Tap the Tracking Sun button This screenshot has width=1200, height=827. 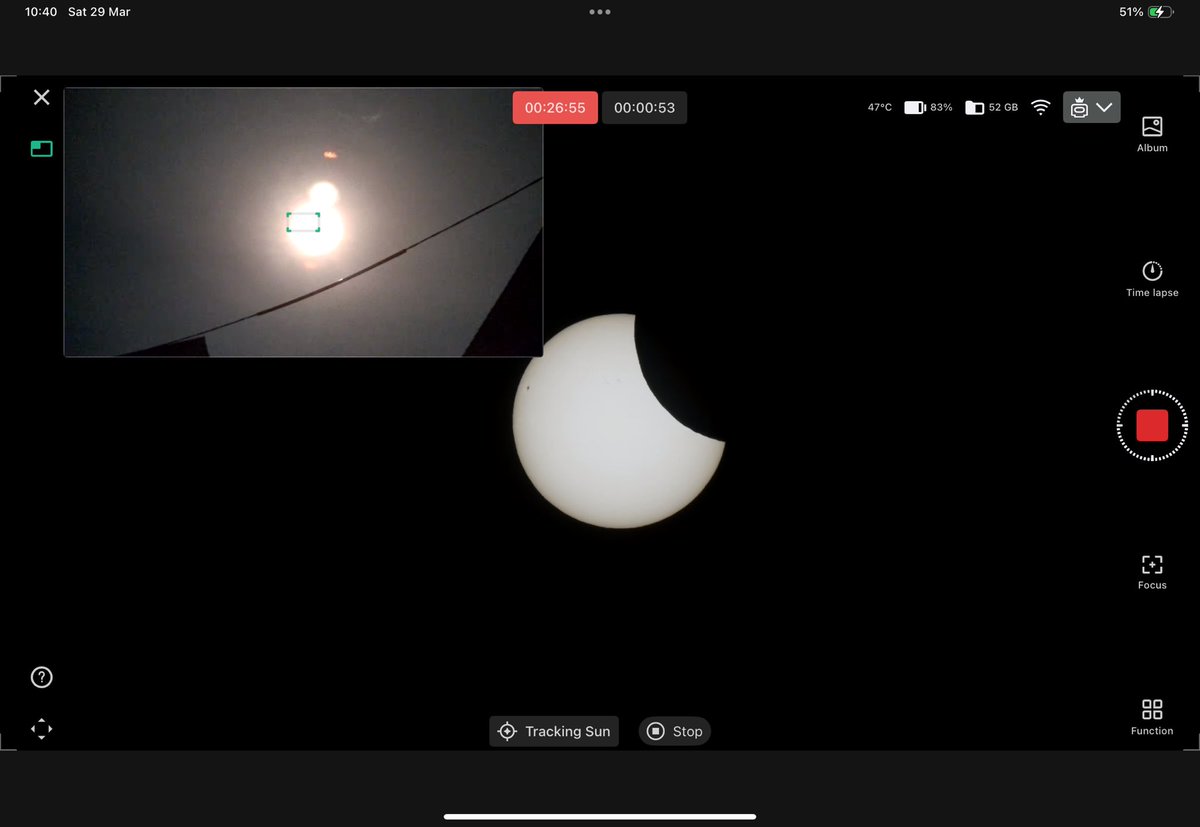point(554,731)
